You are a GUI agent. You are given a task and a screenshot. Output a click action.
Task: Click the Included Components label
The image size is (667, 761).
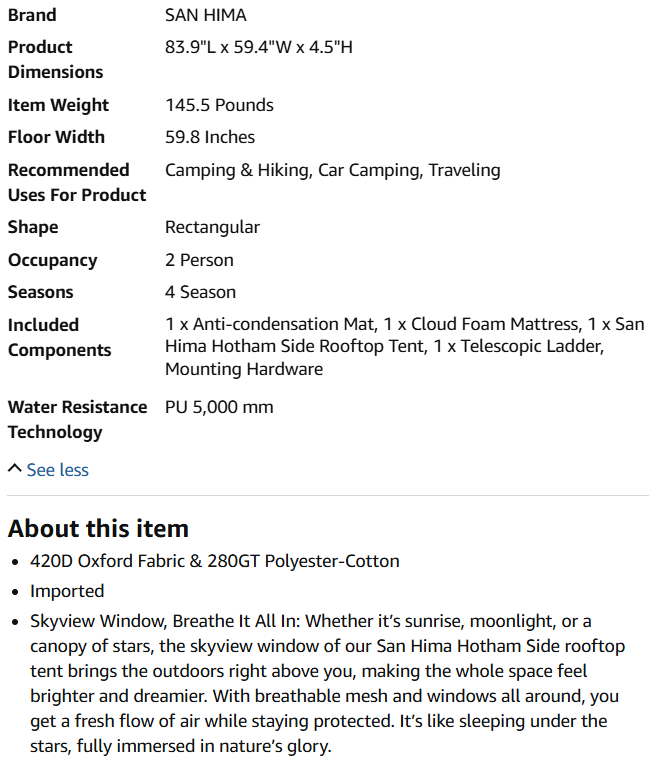click(59, 337)
